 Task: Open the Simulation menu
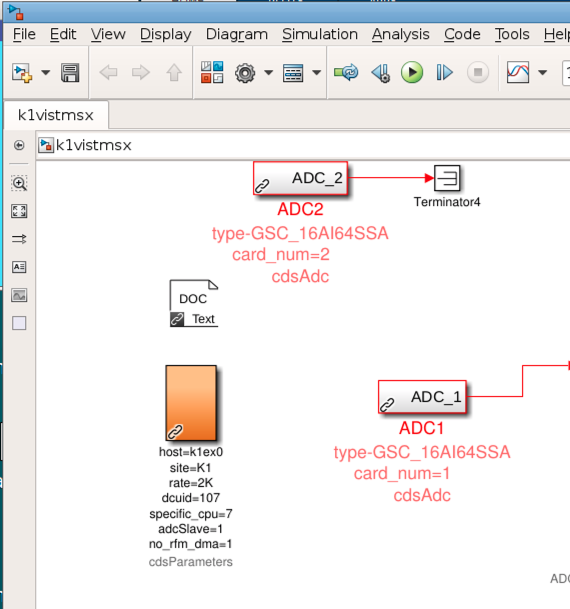coord(320,35)
